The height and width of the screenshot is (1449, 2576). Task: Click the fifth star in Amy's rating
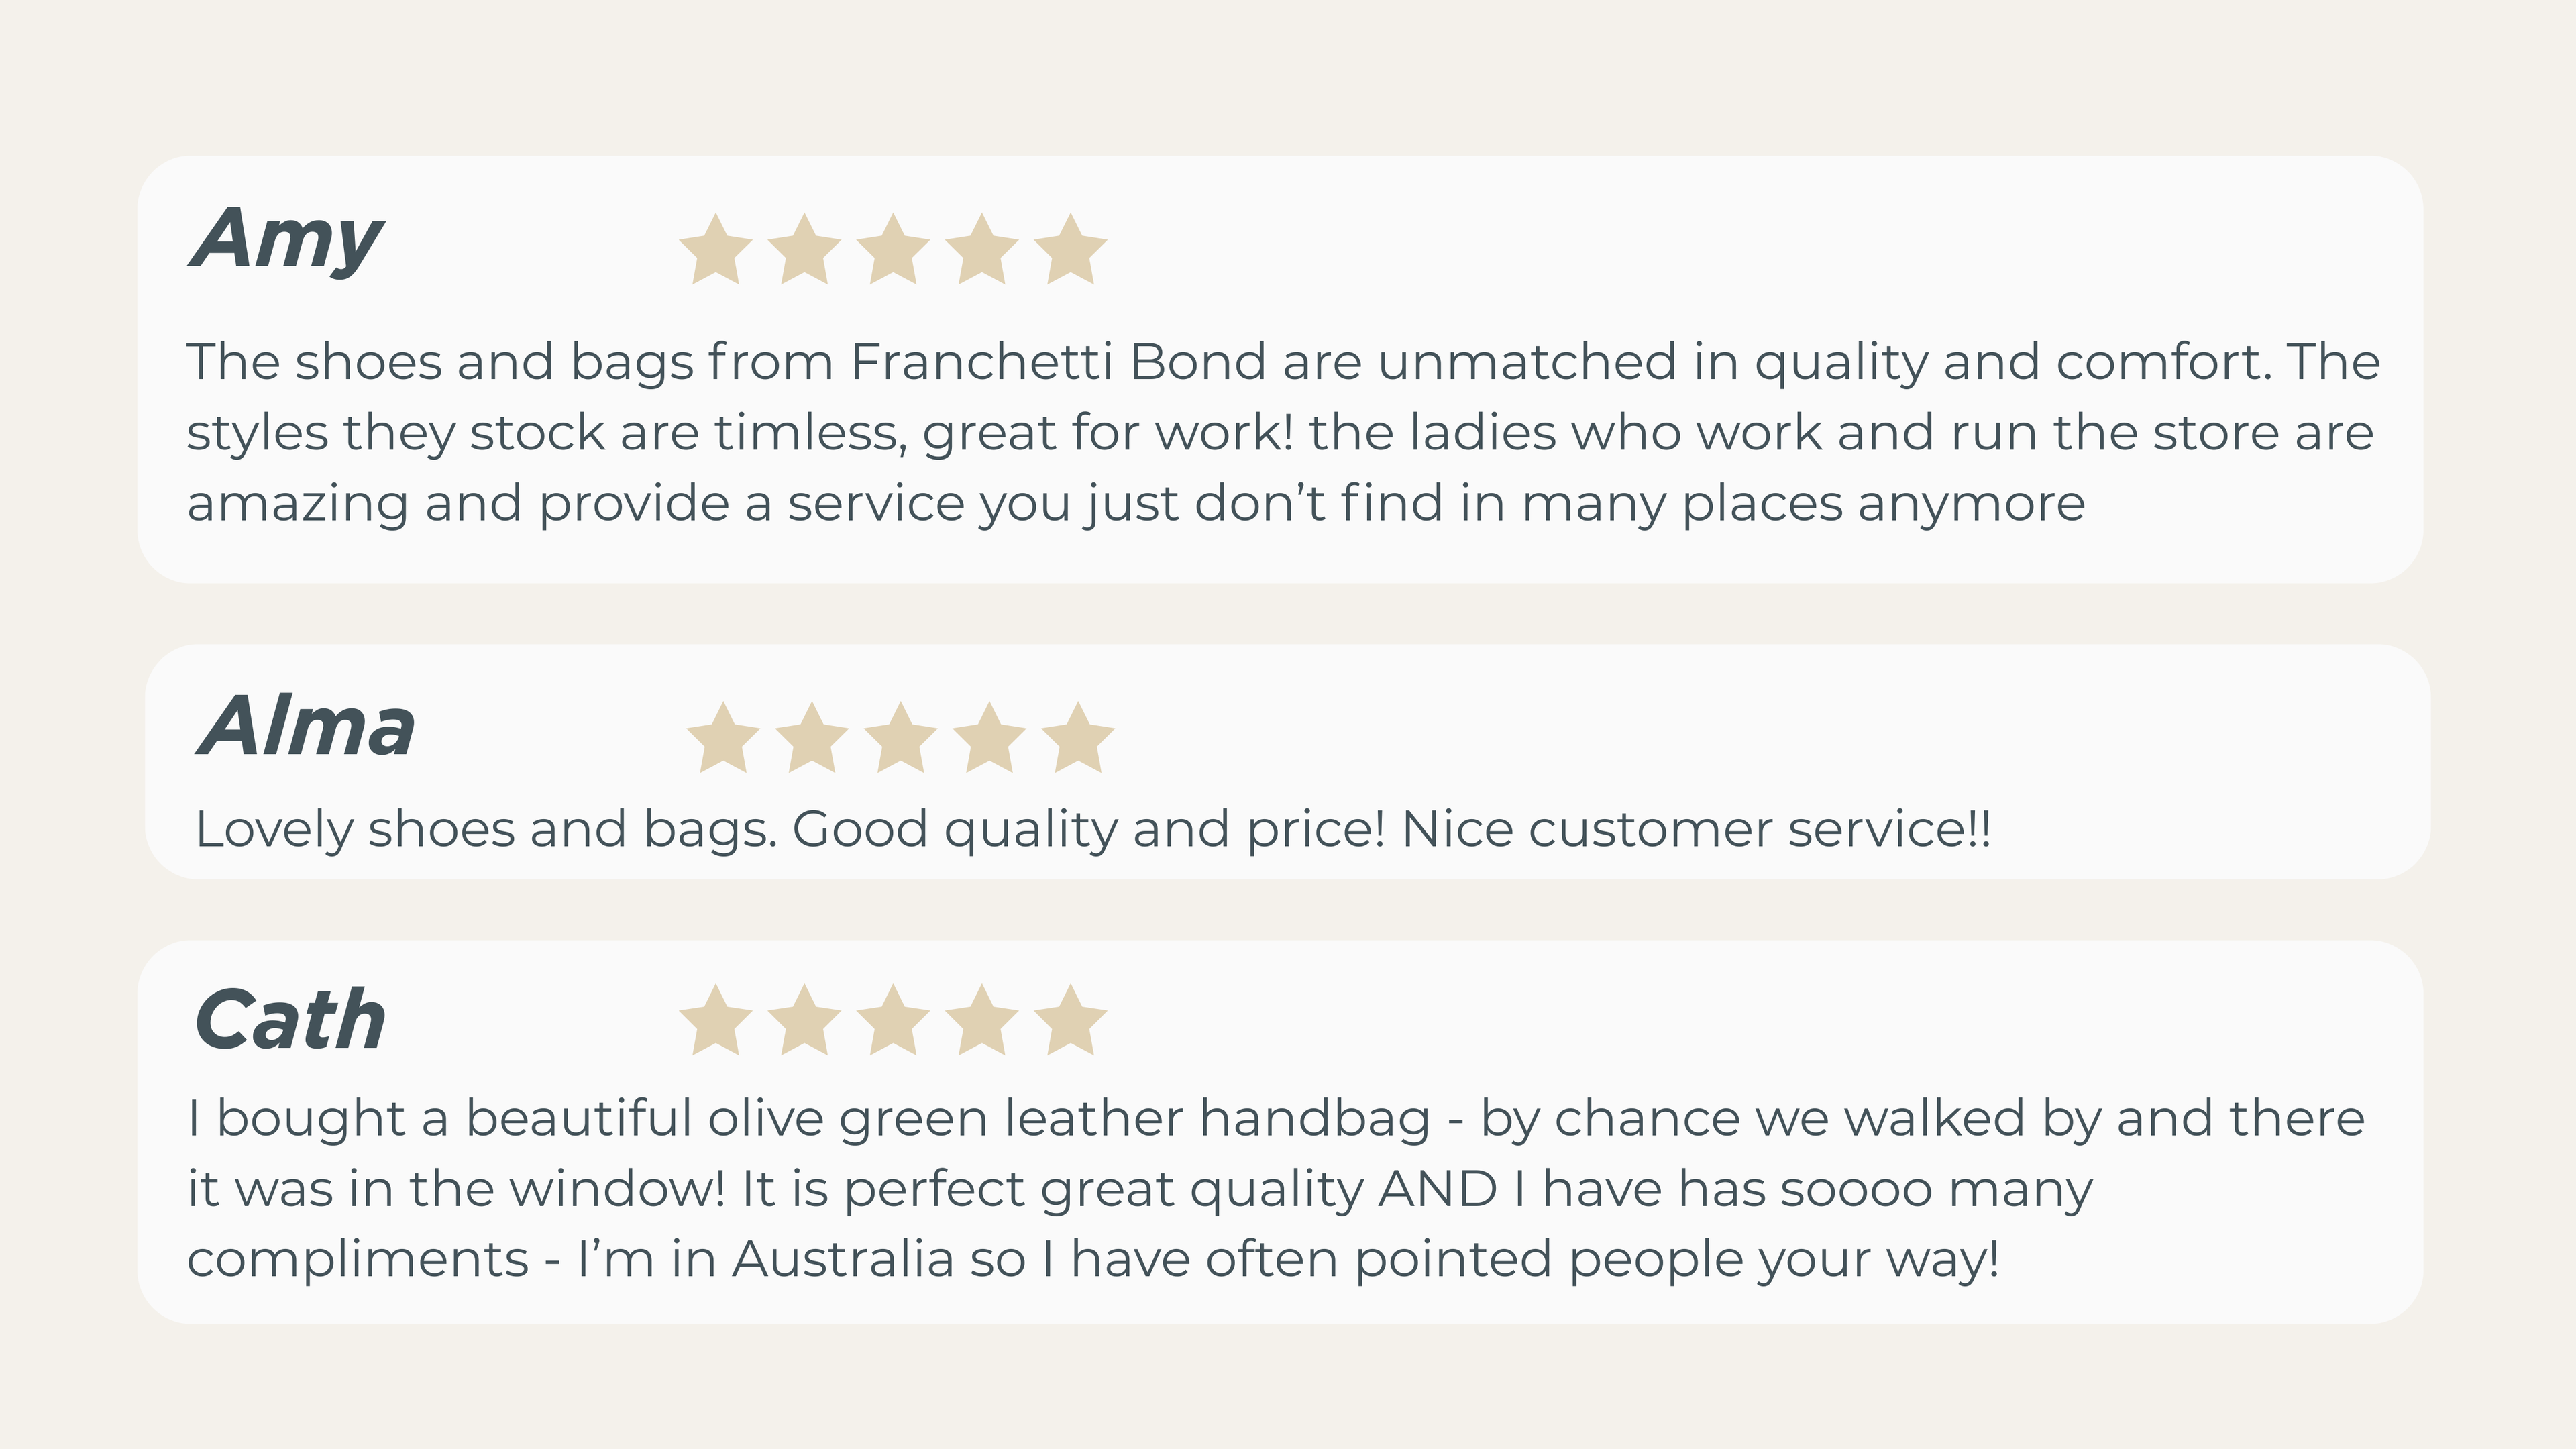click(x=1070, y=250)
